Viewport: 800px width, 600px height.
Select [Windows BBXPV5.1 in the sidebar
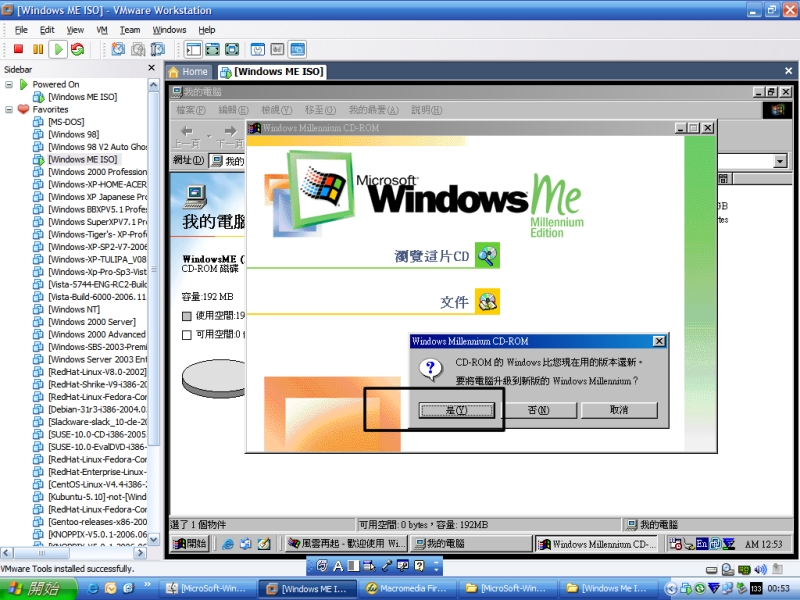click(x=97, y=209)
